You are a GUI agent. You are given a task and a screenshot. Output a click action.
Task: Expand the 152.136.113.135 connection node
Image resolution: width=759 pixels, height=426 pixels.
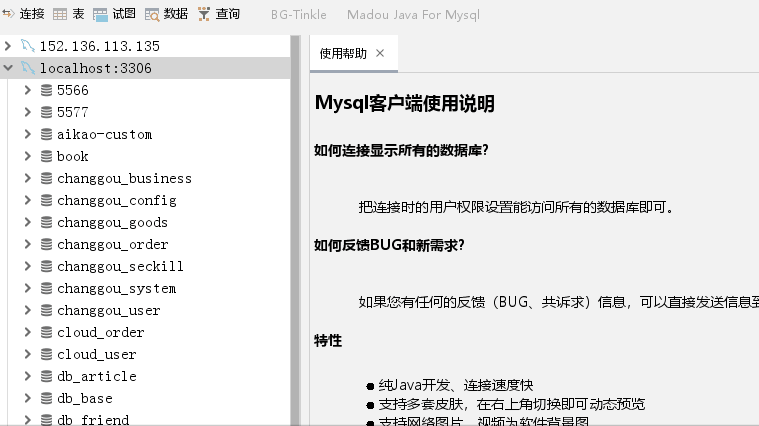tap(8, 46)
